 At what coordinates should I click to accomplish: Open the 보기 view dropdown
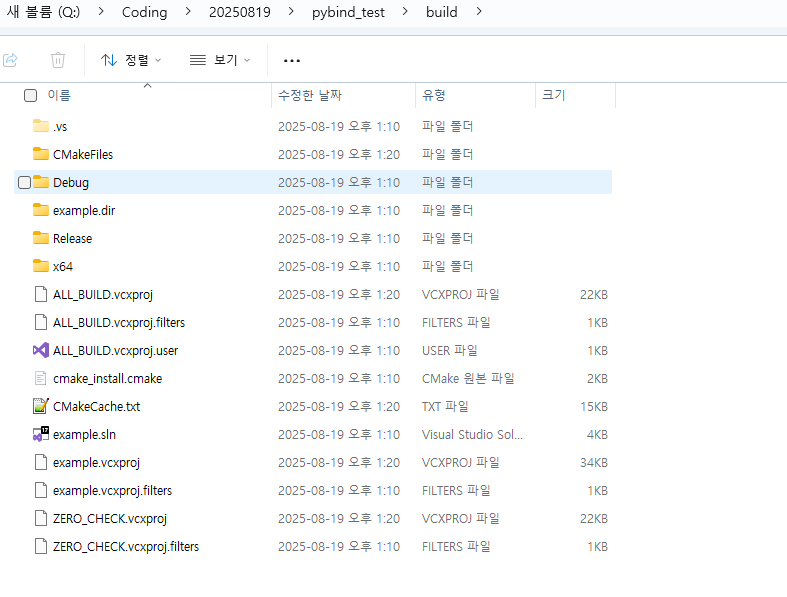(220, 60)
